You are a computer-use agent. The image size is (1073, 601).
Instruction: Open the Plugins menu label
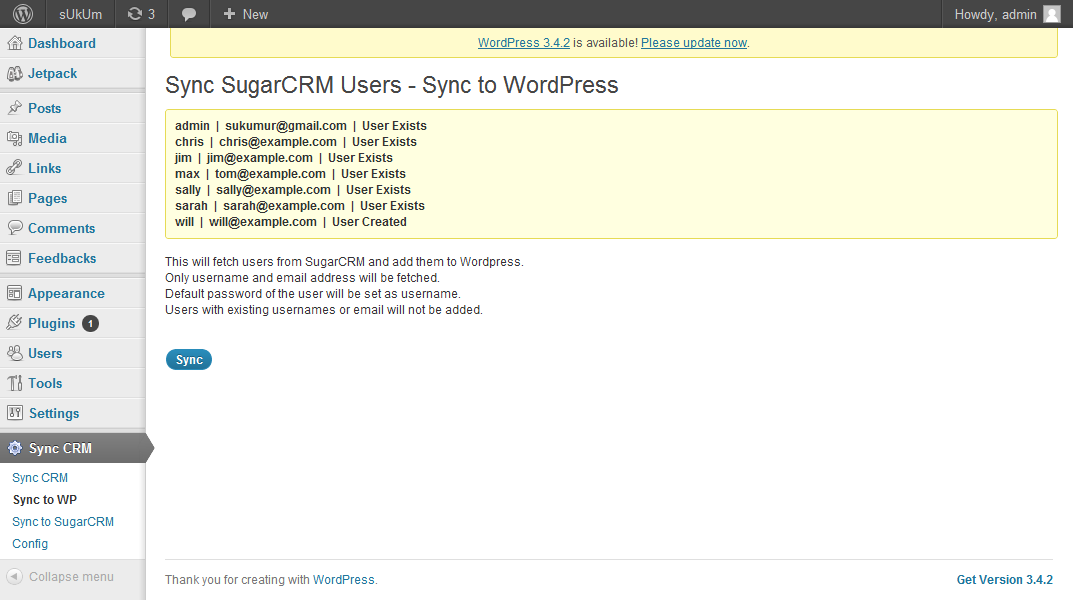click(x=51, y=323)
